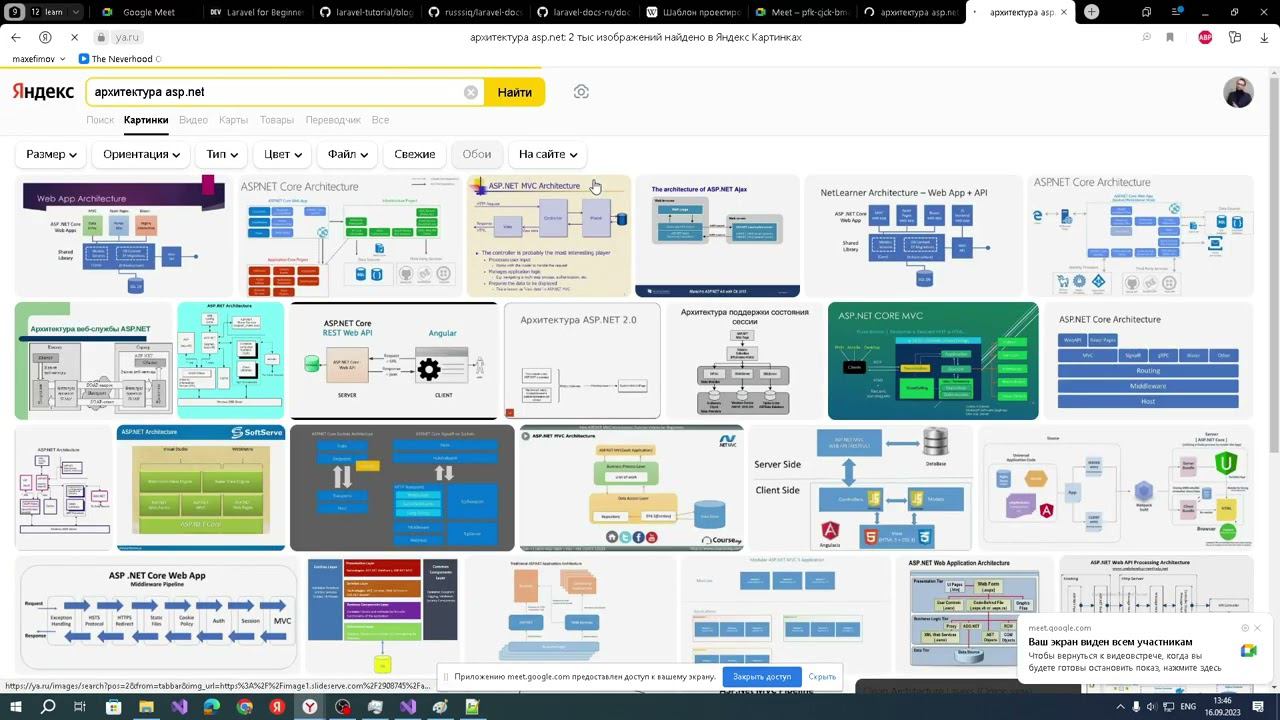The width and height of the screenshot is (1280, 720).
Task: Bookmark this page in the address bar
Action: (x=1170, y=37)
